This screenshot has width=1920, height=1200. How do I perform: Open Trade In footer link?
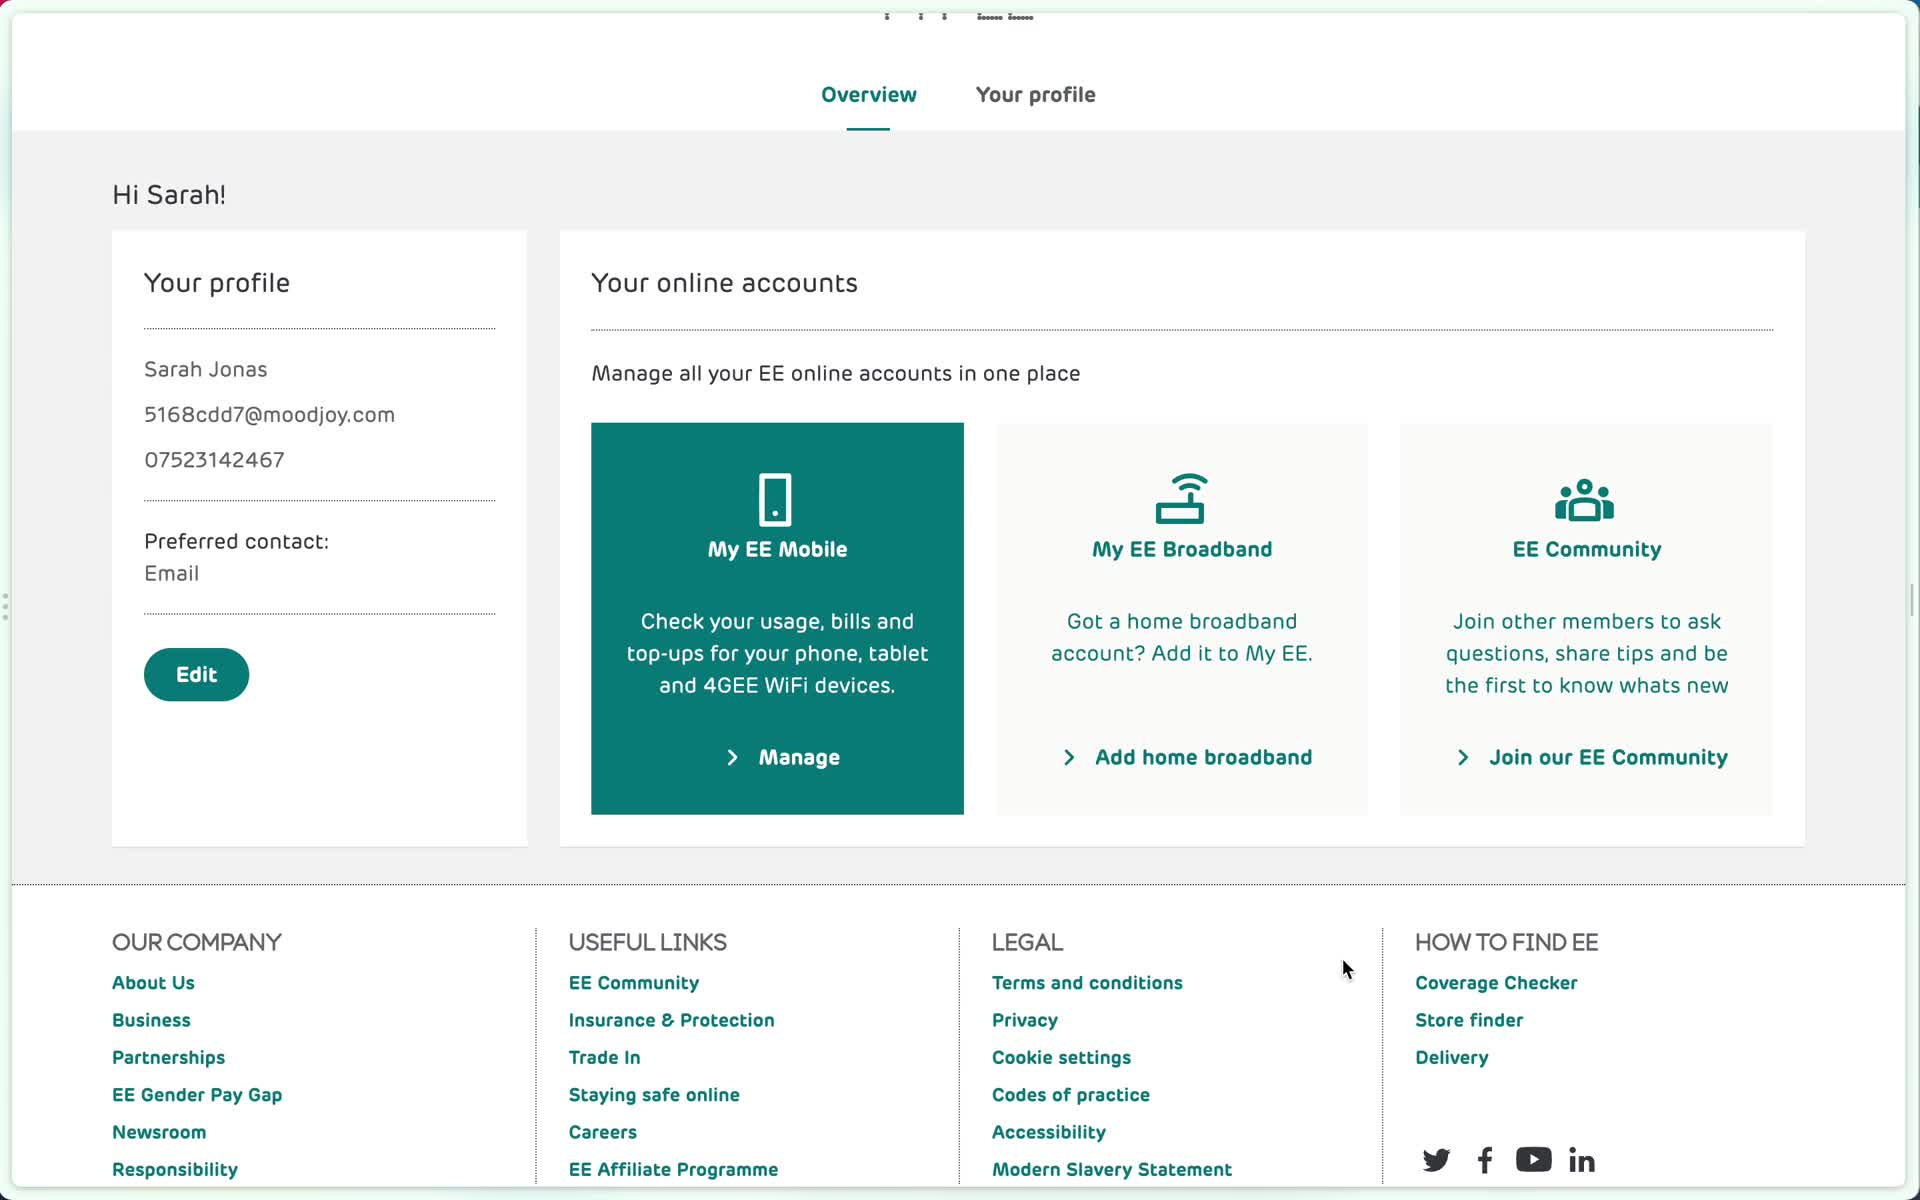[604, 1058]
